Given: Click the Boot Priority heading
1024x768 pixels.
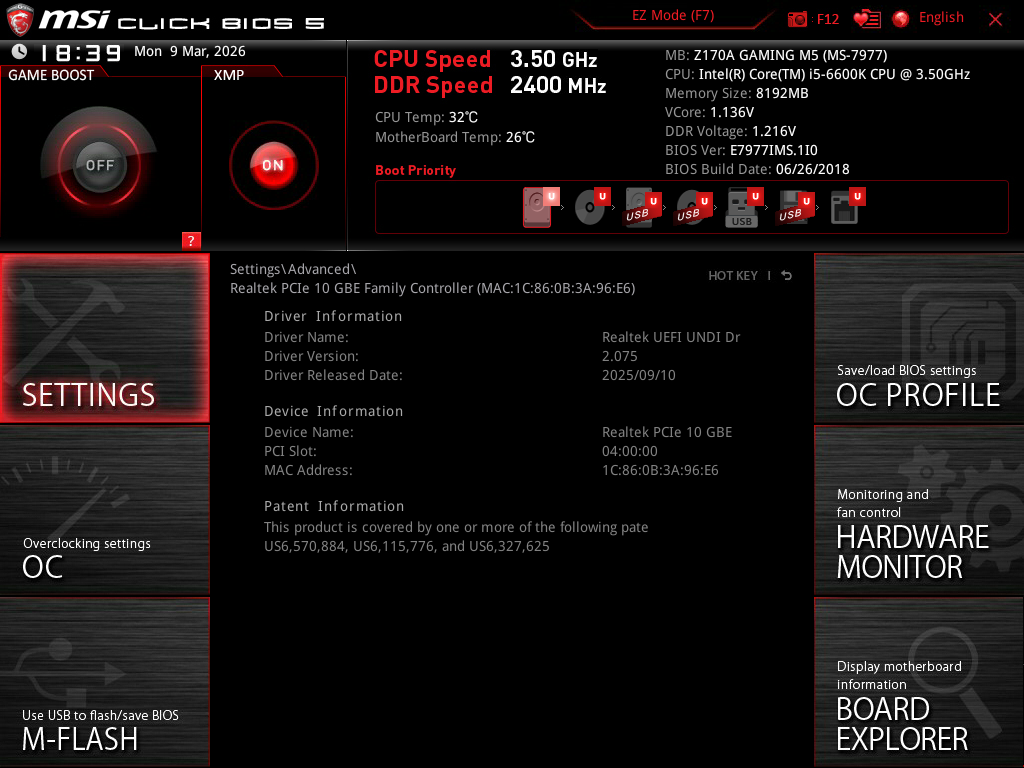Looking at the screenshot, I should (x=415, y=170).
